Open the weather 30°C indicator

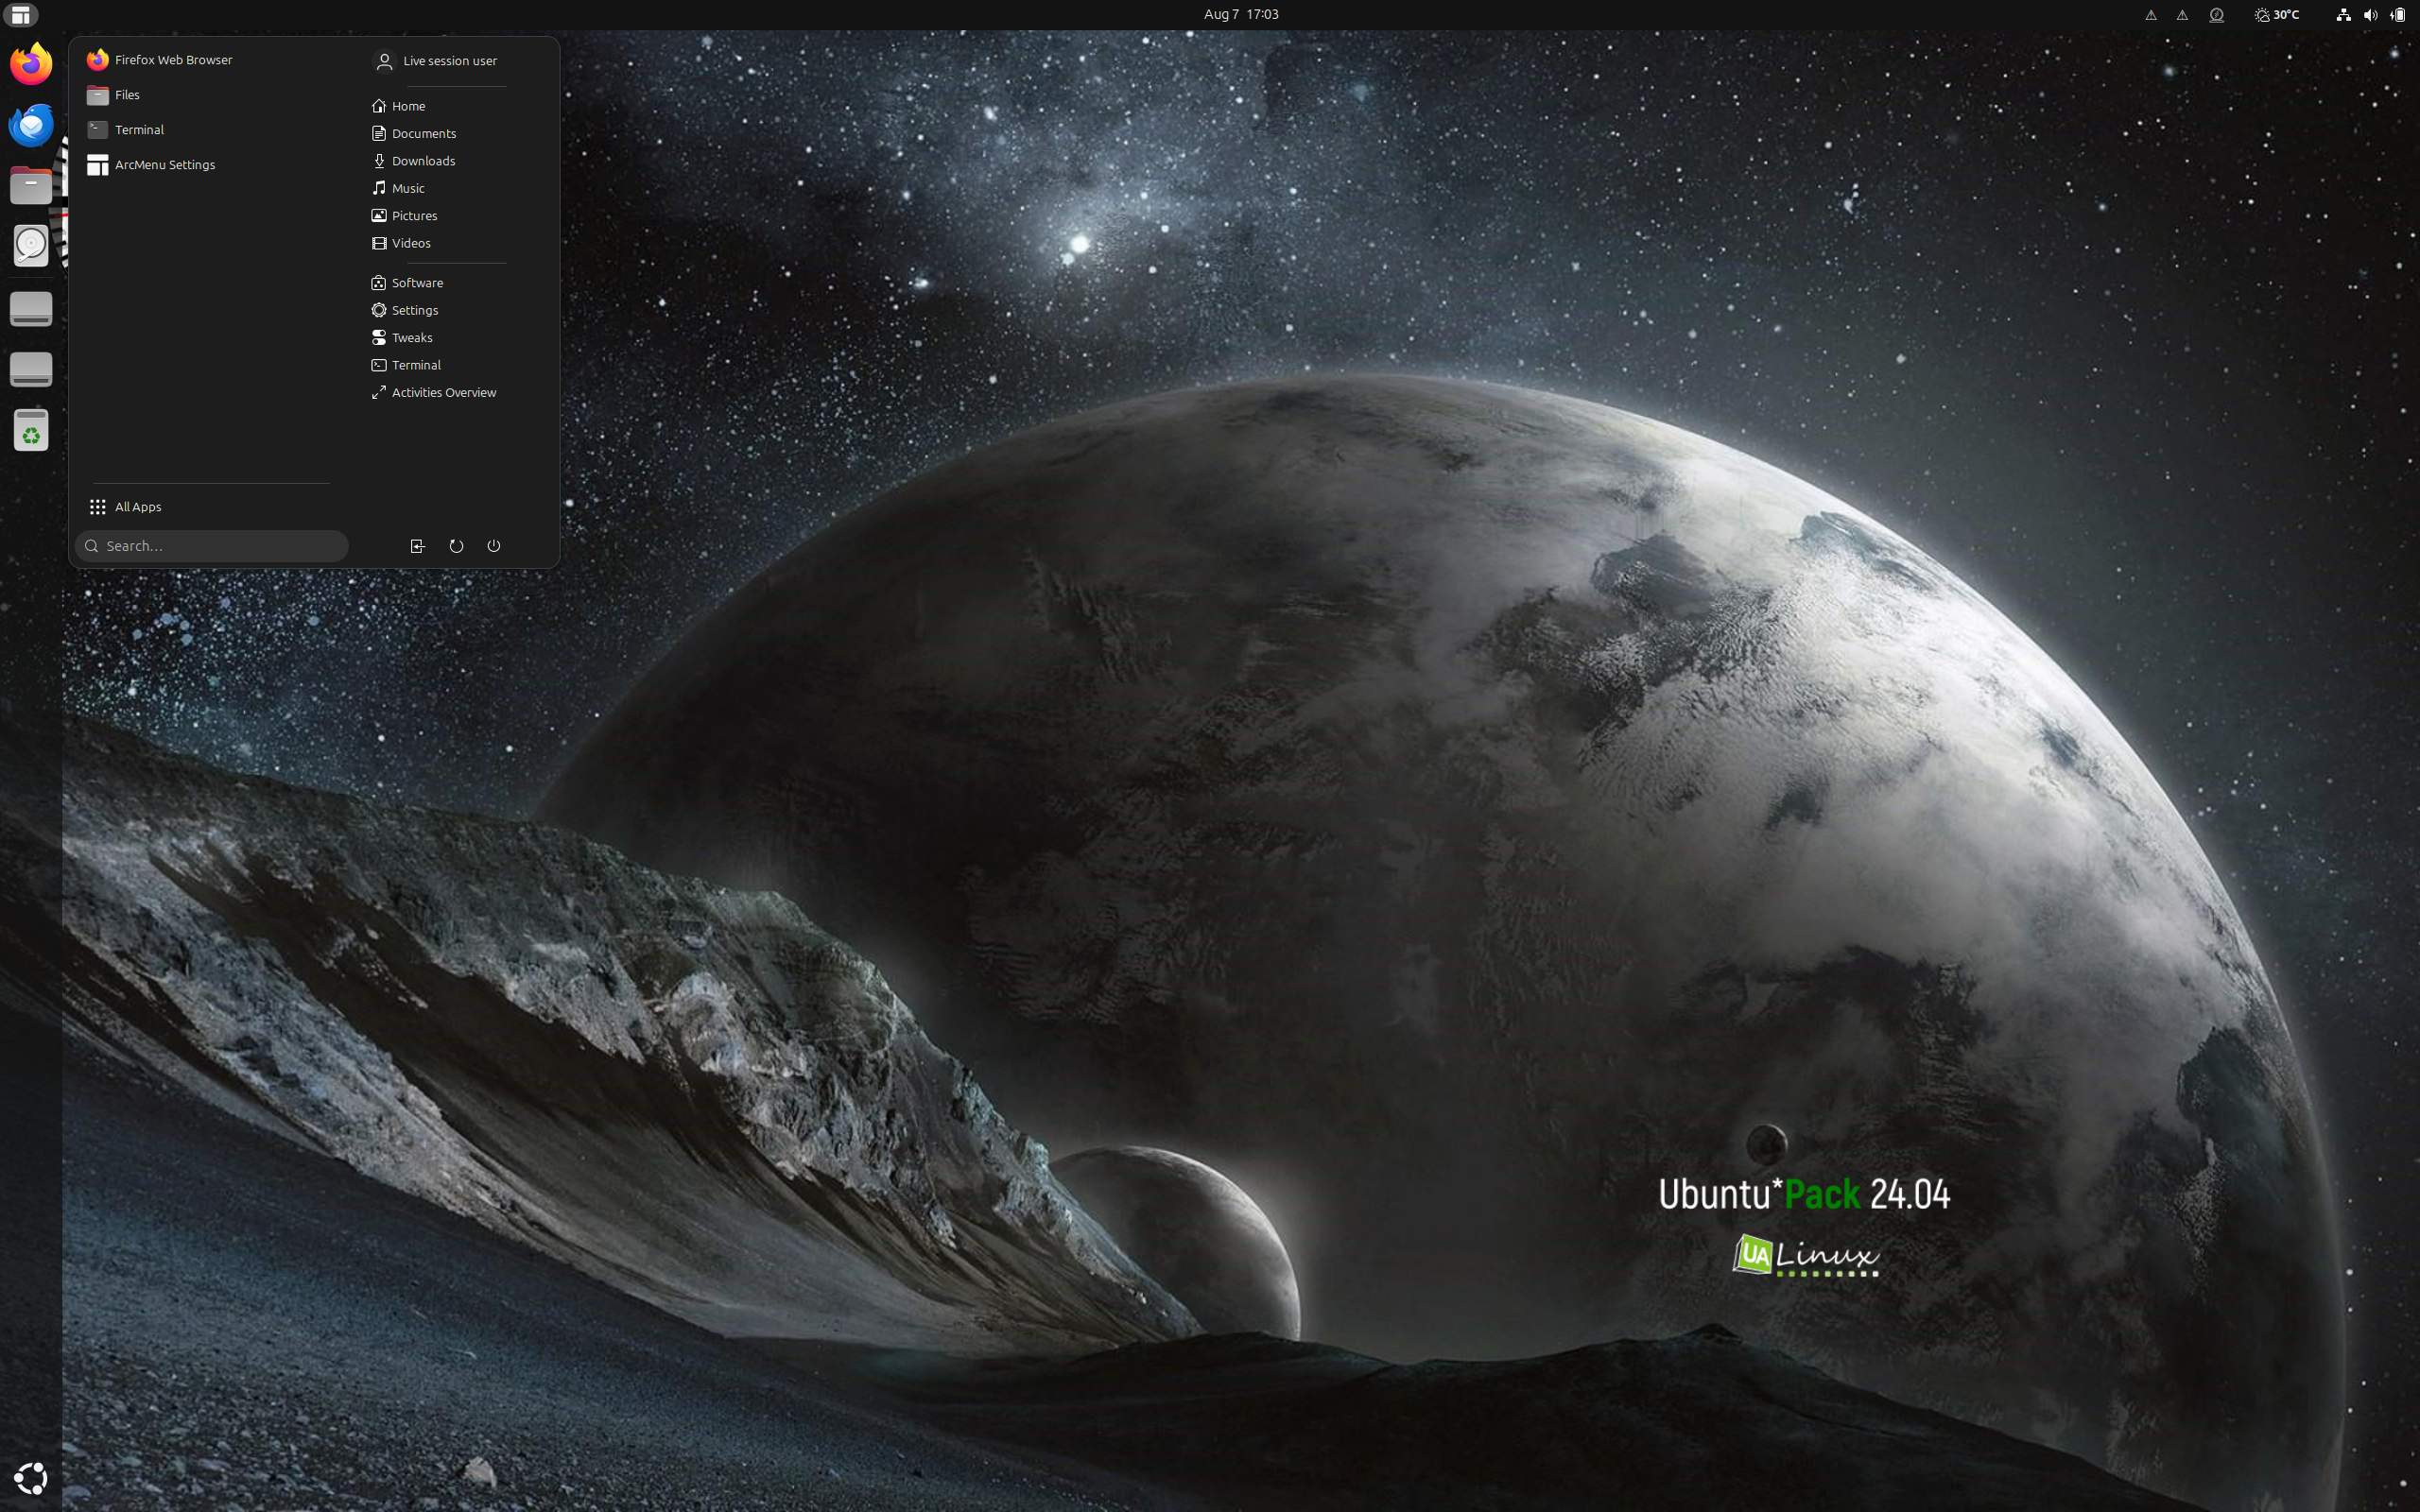coord(2277,14)
